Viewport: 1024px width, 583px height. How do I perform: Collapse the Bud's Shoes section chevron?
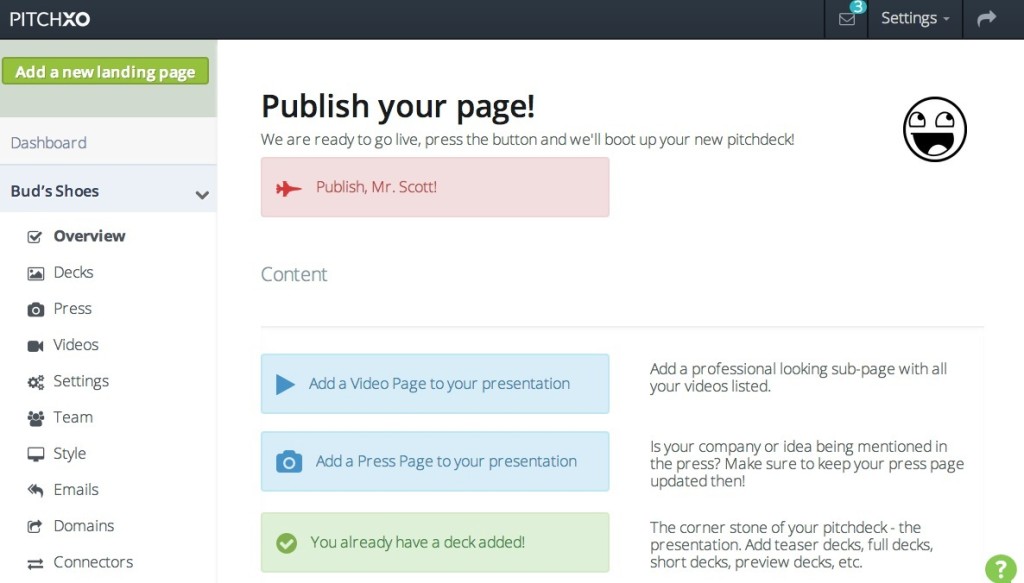click(x=202, y=195)
